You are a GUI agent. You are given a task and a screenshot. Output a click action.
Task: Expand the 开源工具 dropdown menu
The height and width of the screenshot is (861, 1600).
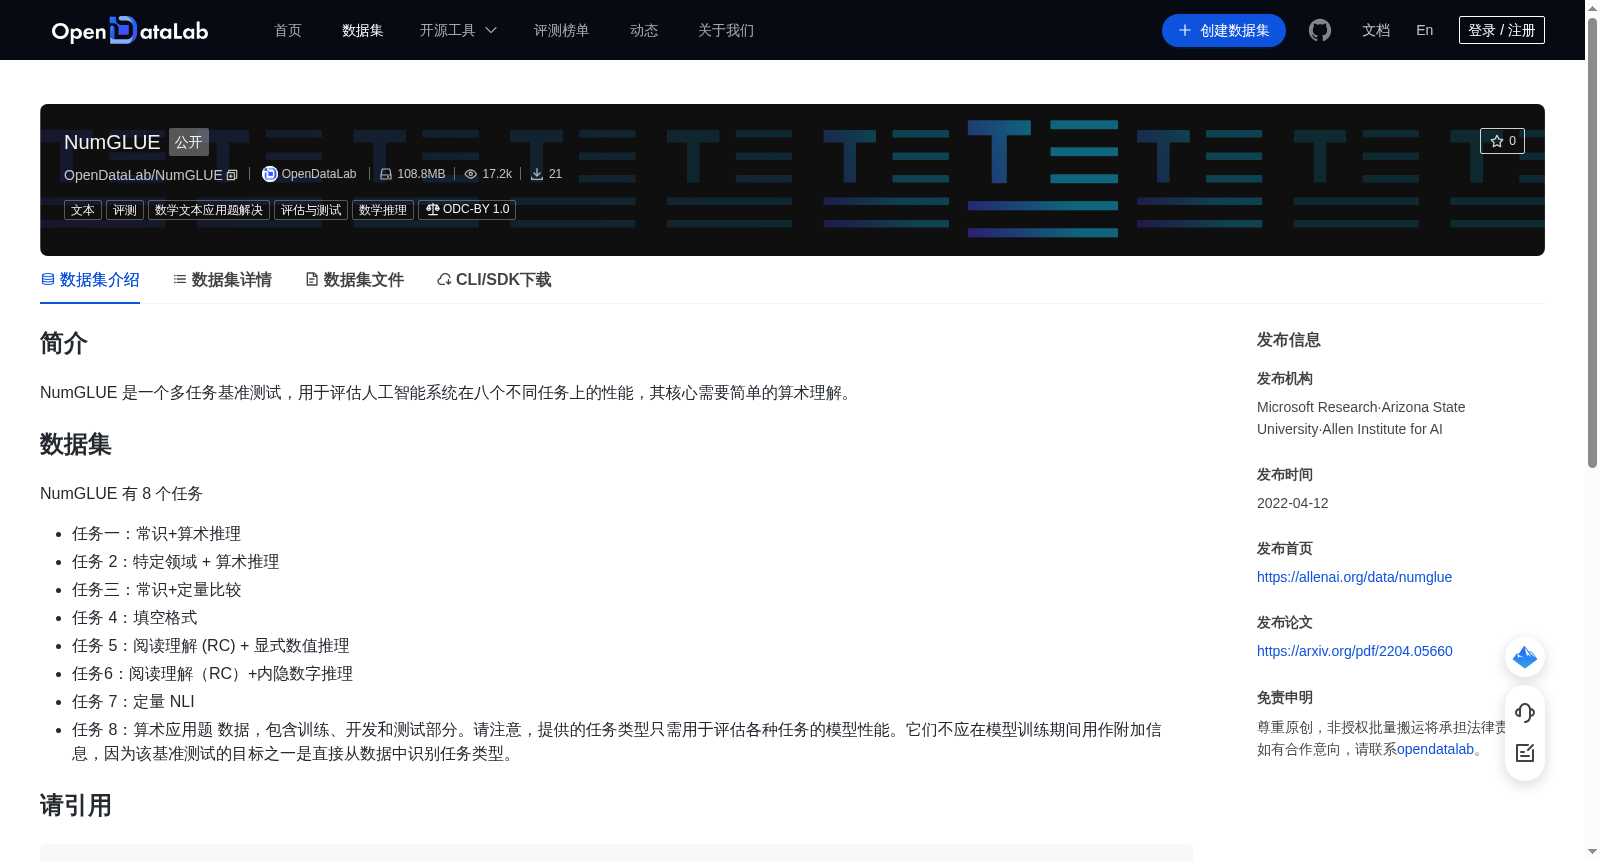click(458, 30)
